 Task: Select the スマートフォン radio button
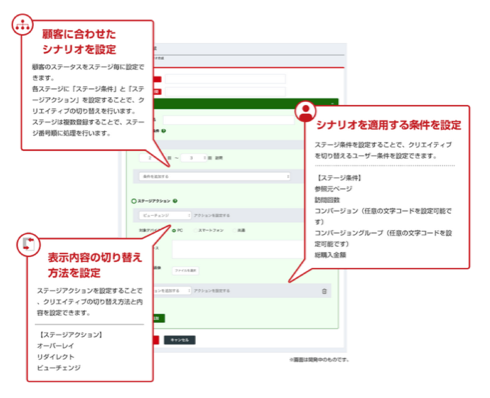195,230
